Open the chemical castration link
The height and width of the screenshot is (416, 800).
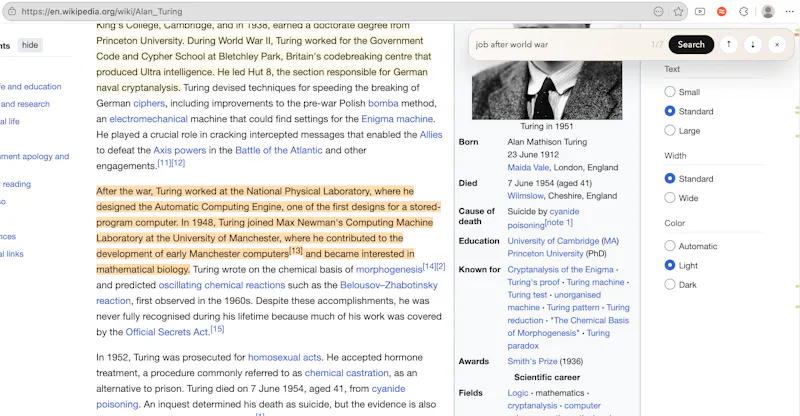click(x=346, y=374)
